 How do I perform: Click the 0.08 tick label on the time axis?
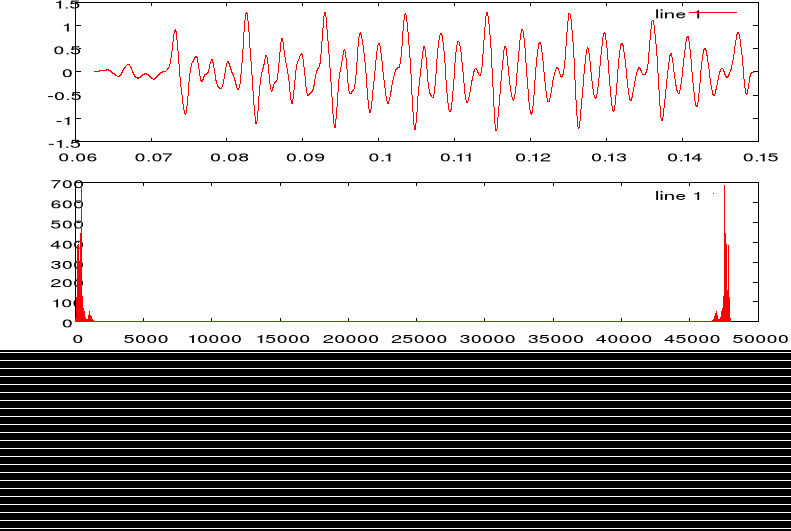[x=228, y=158]
